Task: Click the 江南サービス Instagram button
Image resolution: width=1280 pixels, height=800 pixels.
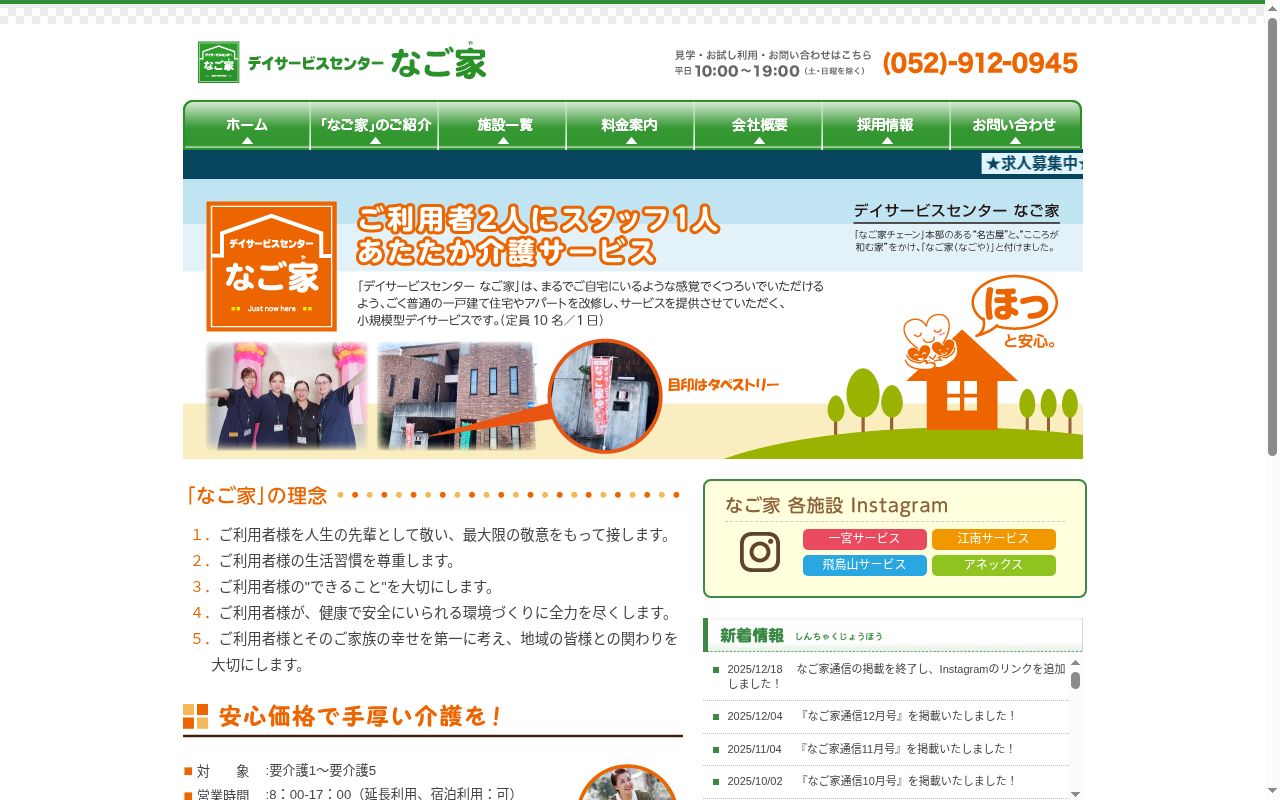Action: (993, 539)
